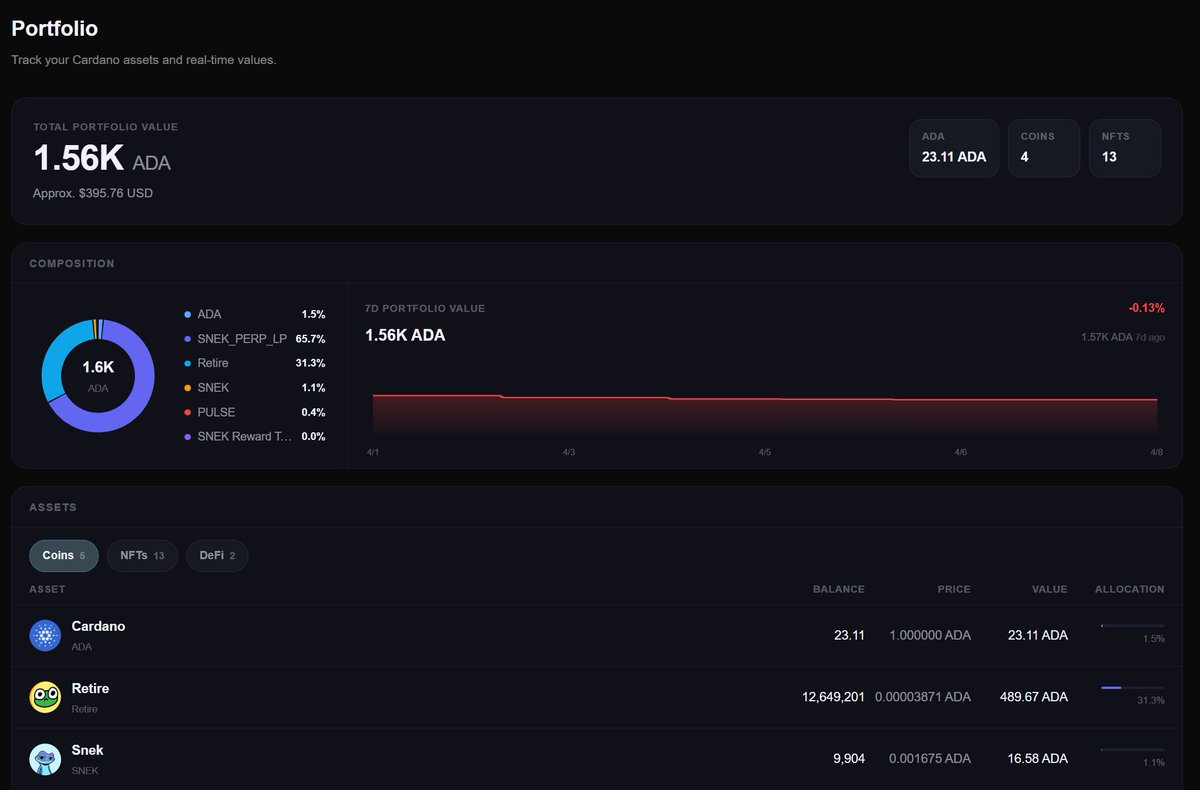The height and width of the screenshot is (790, 1200).
Task: Click the SNEK_PERP_LP legend color dot
Action: point(188,339)
